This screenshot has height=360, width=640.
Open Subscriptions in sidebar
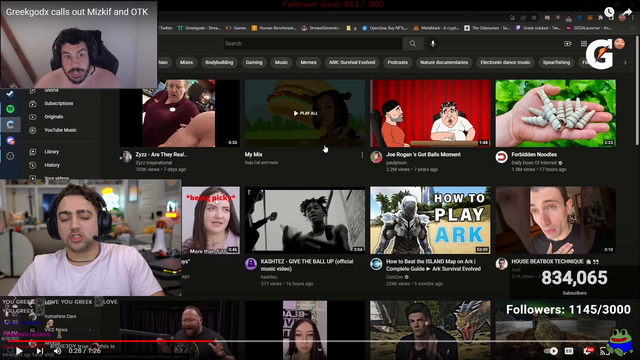click(59, 104)
